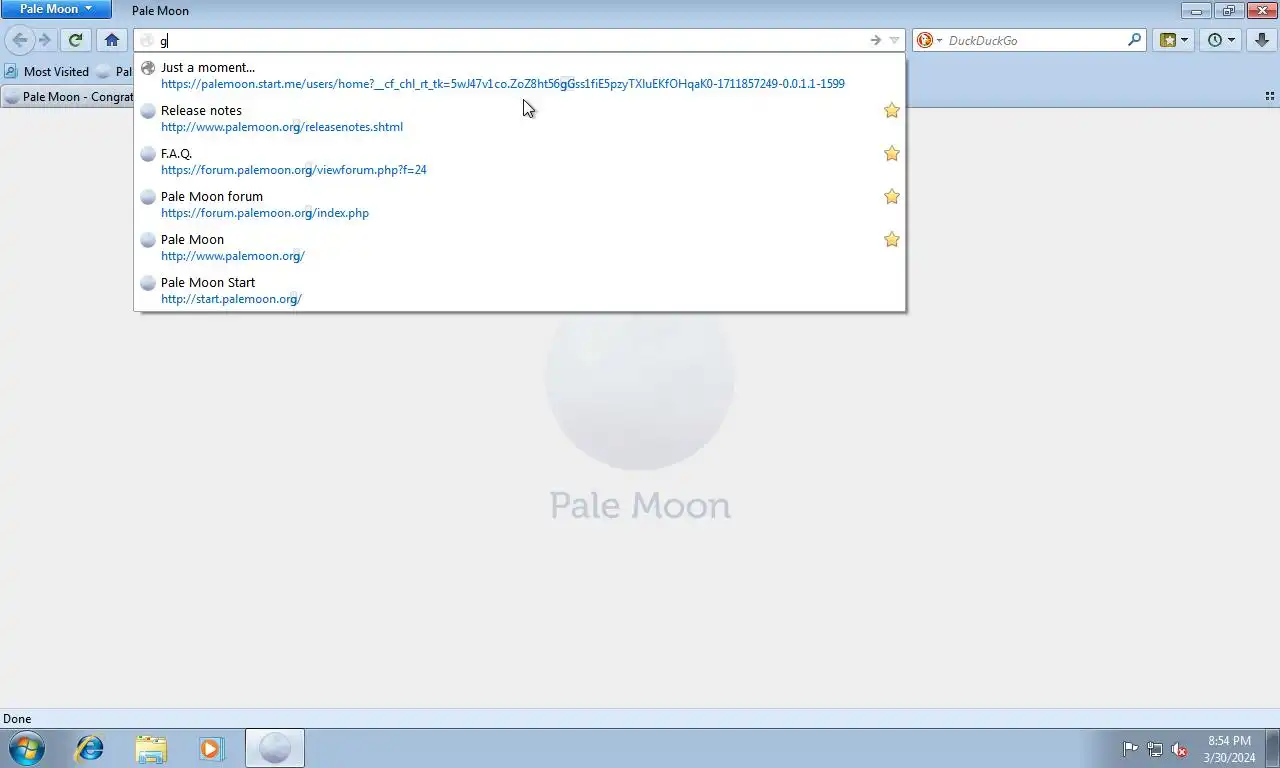
Task: Open the bookmarks menu button
Action: (x=1167, y=40)
